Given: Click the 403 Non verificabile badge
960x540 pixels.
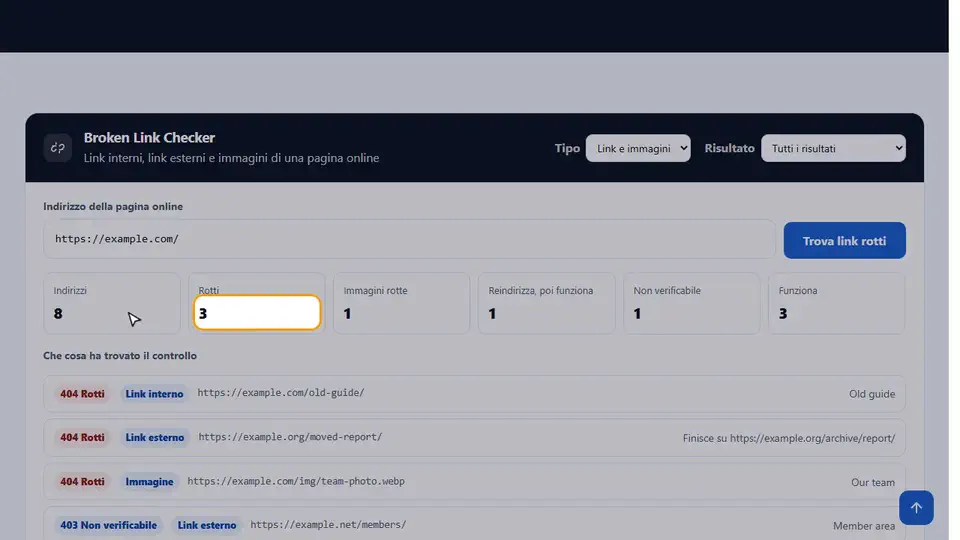Looking at the screenshot, I should click(x=108, y=525).
